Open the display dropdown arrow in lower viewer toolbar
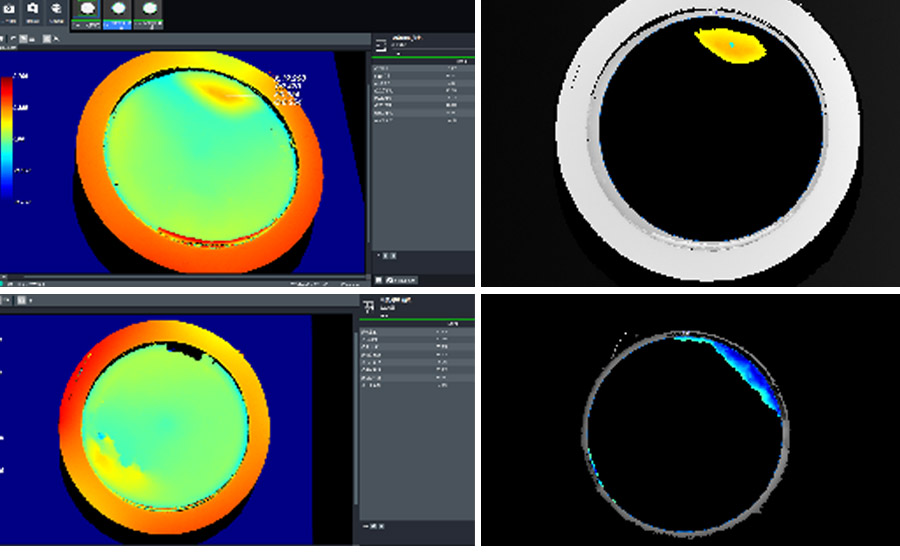 pyautogui.click(x=32, y=299)
